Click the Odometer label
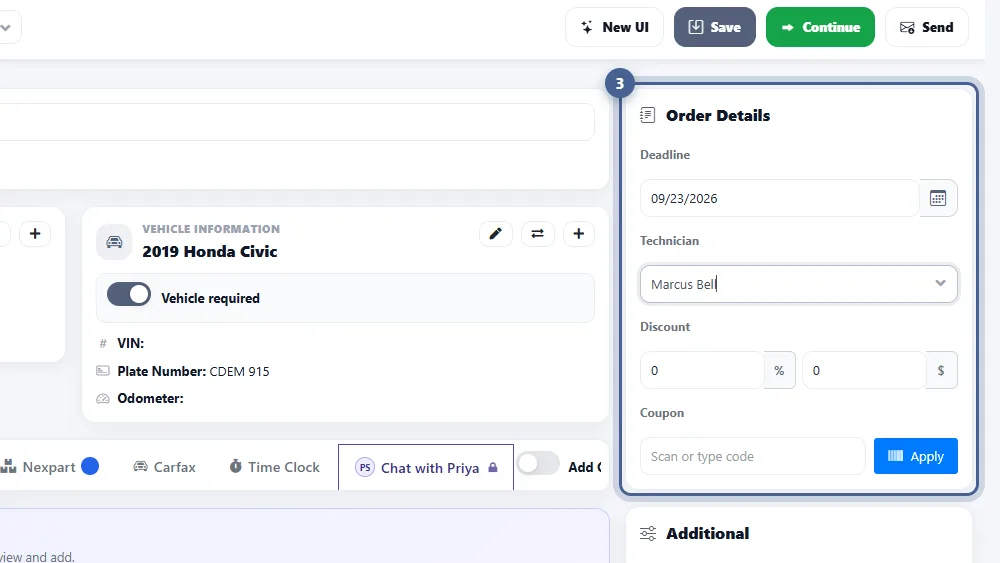 coord(151,398)
